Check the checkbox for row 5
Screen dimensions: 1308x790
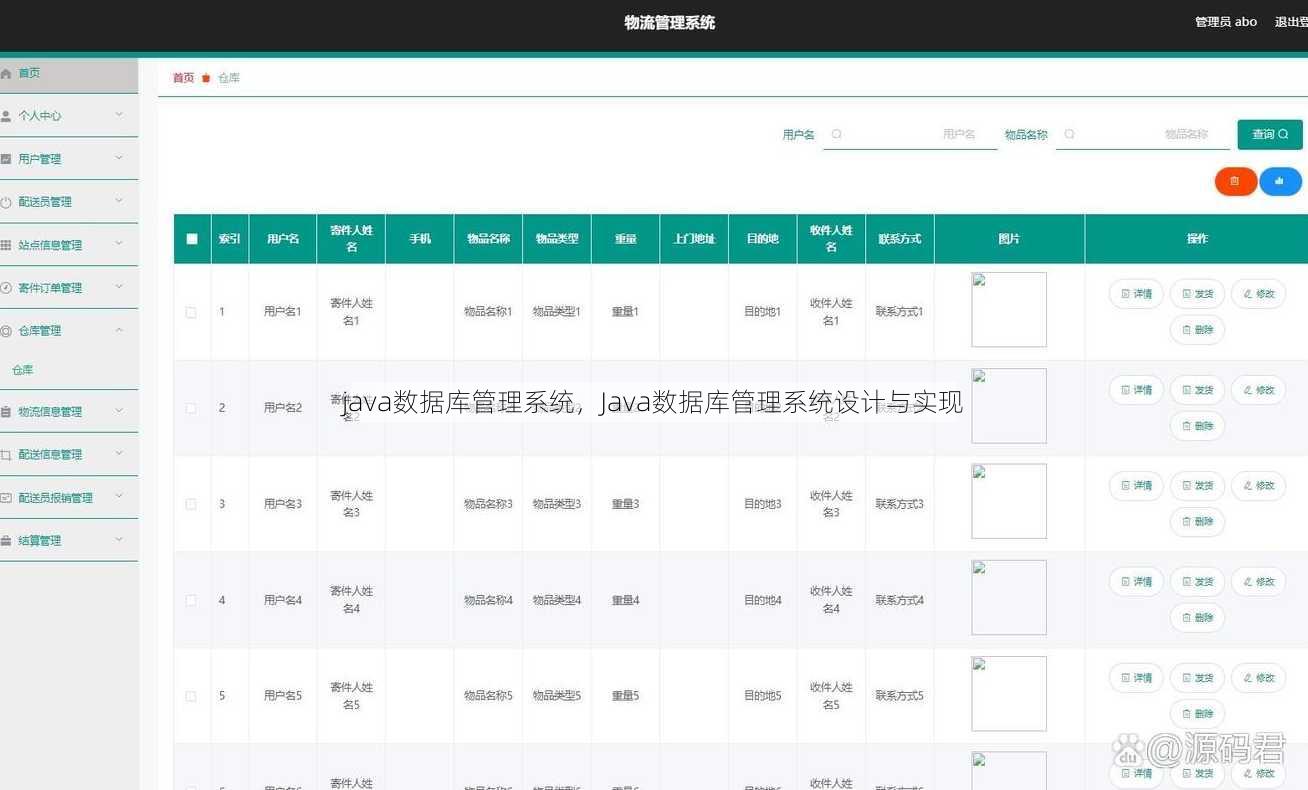[x=191, y=696]
